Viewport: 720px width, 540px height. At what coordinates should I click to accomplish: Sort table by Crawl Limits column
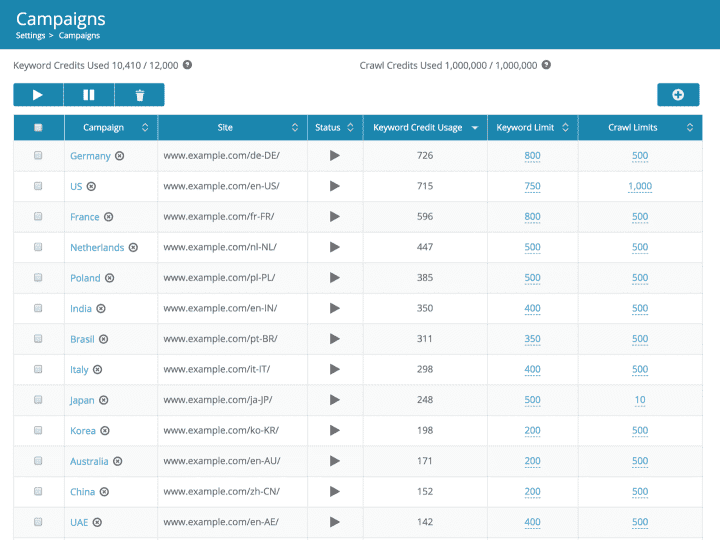click(640, 128)
